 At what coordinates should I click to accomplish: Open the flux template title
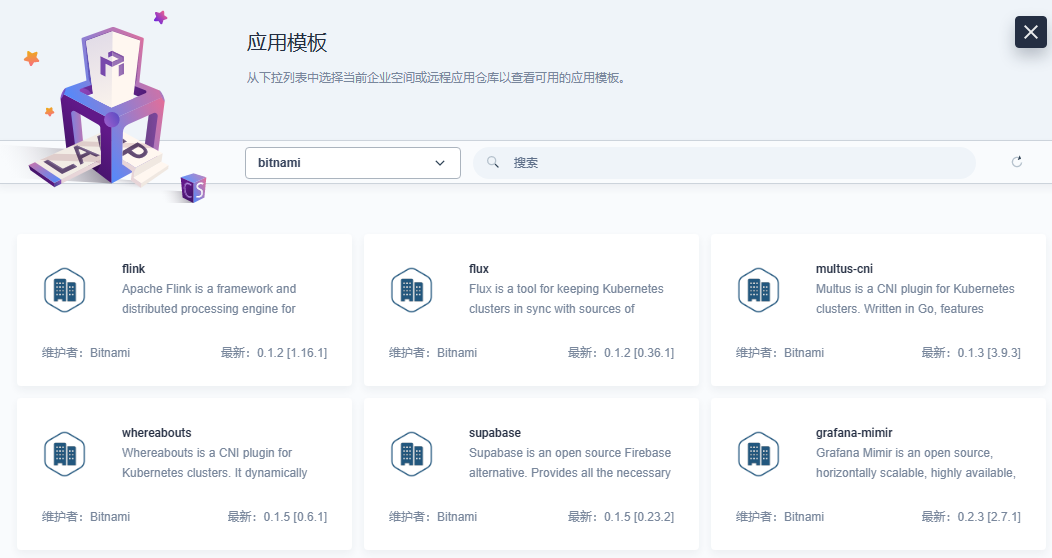[479, 269]
